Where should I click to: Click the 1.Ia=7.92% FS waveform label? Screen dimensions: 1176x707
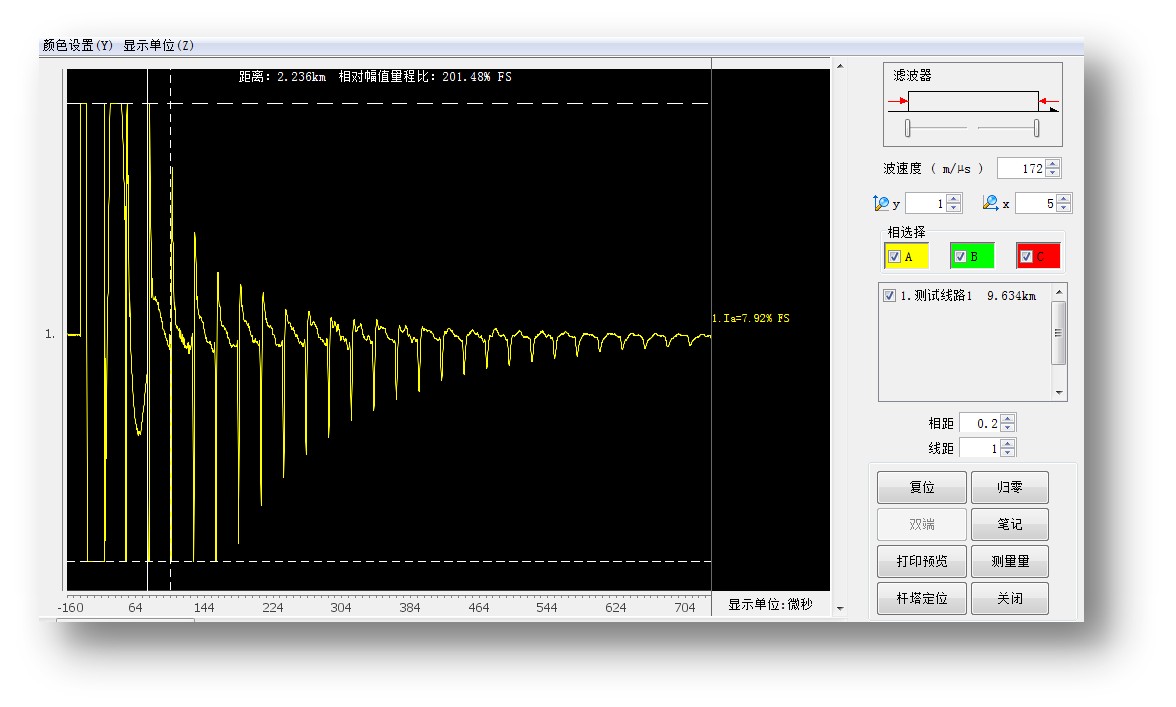751,318
